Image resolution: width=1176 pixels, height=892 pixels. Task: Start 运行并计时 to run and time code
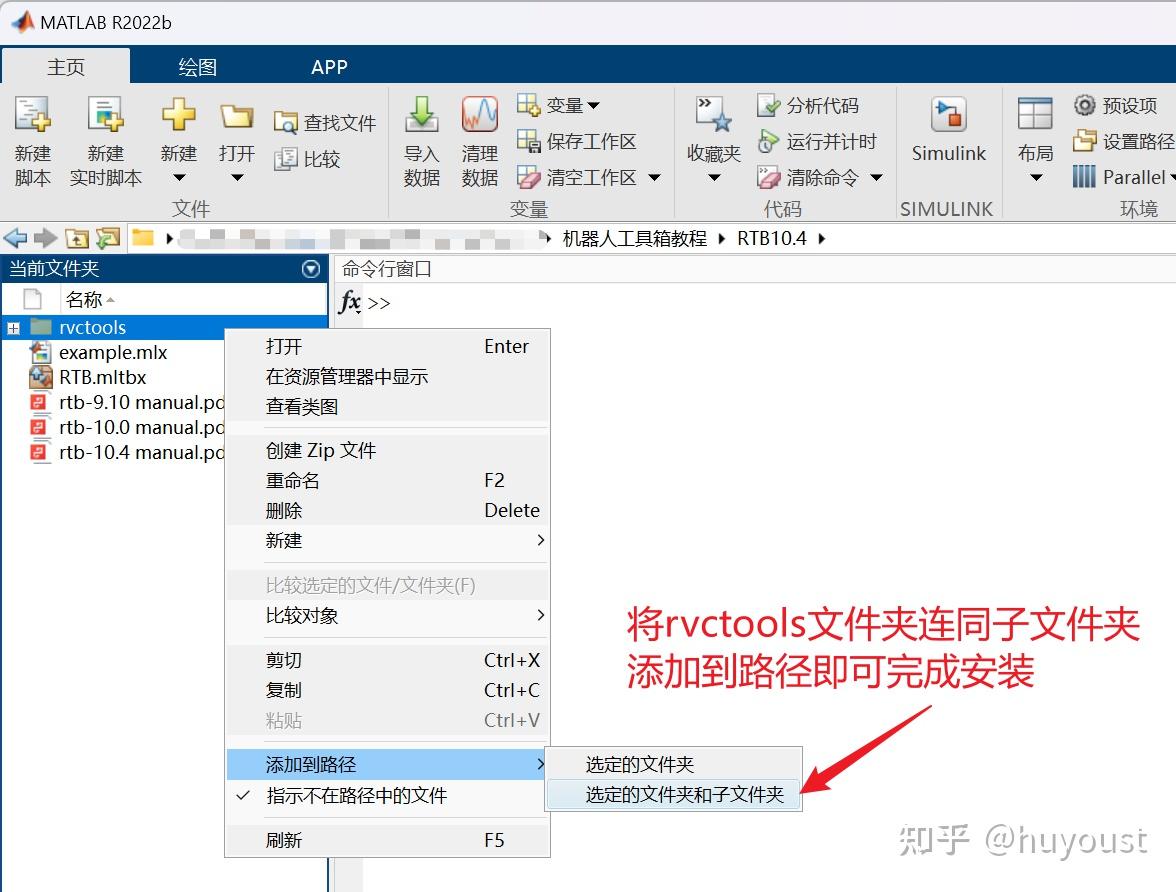(x=822, y=141)
